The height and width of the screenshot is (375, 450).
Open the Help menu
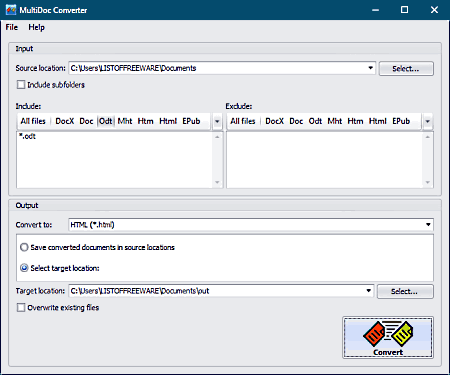(36, 27)
